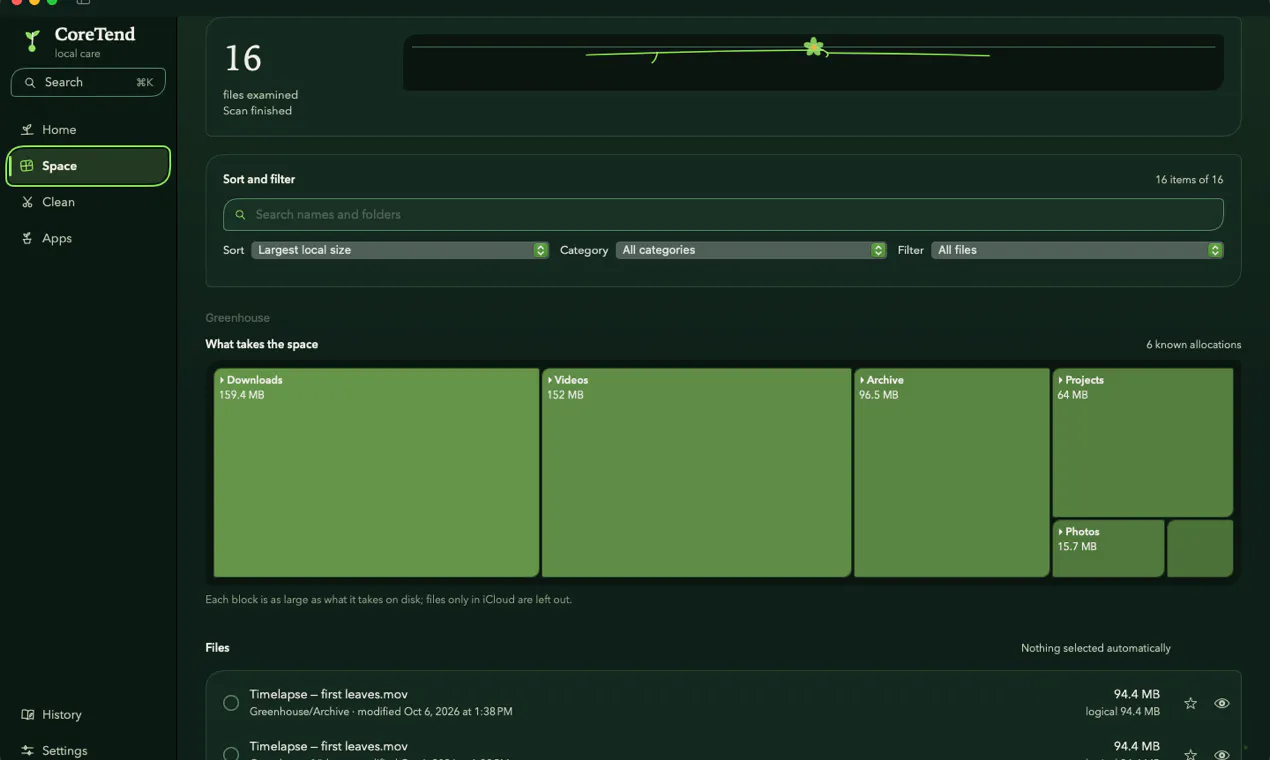This screenshot has width=1270, height=760.
Task: Open the Filter dropdown, All files
Action: (x=1078, y=250)
